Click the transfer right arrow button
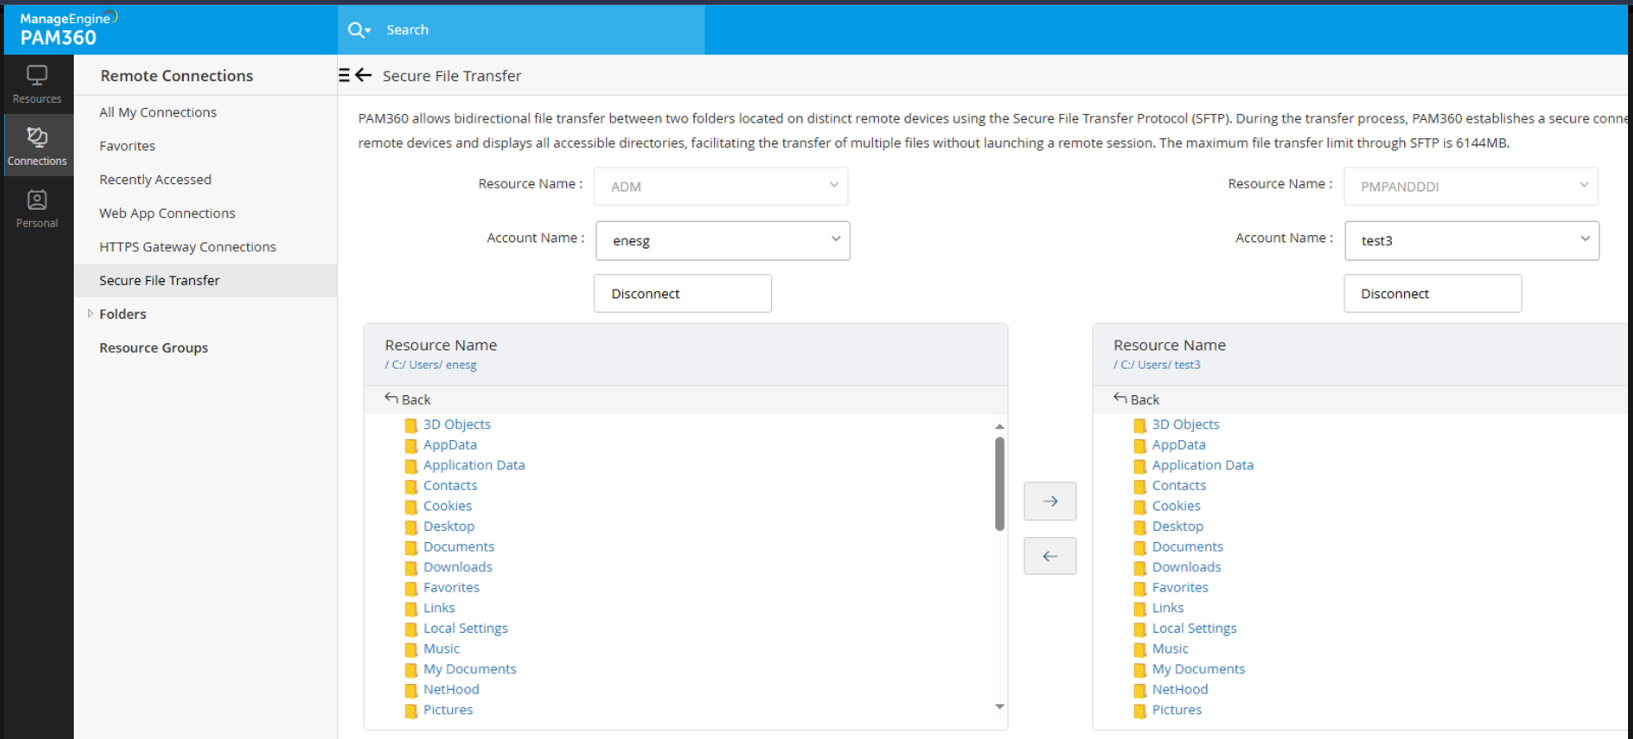Screen dimensions: 1633x739 (1049, 501)
